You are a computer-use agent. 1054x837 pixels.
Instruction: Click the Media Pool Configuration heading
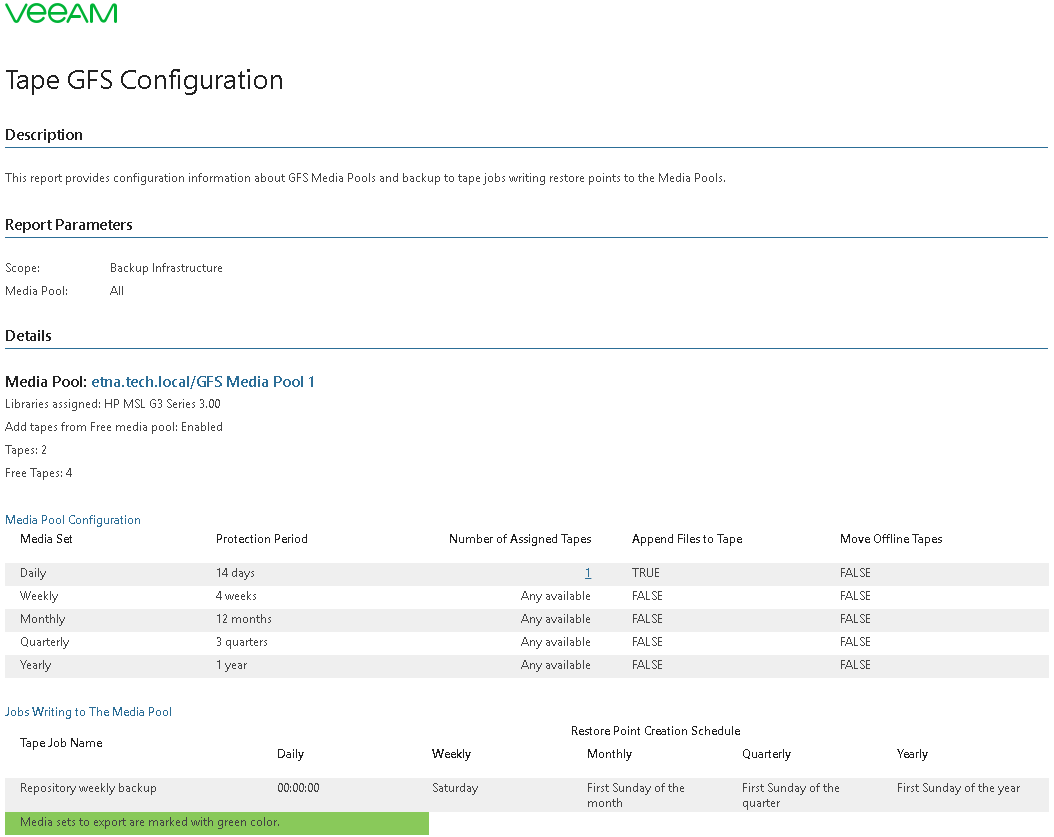point(73,520)
